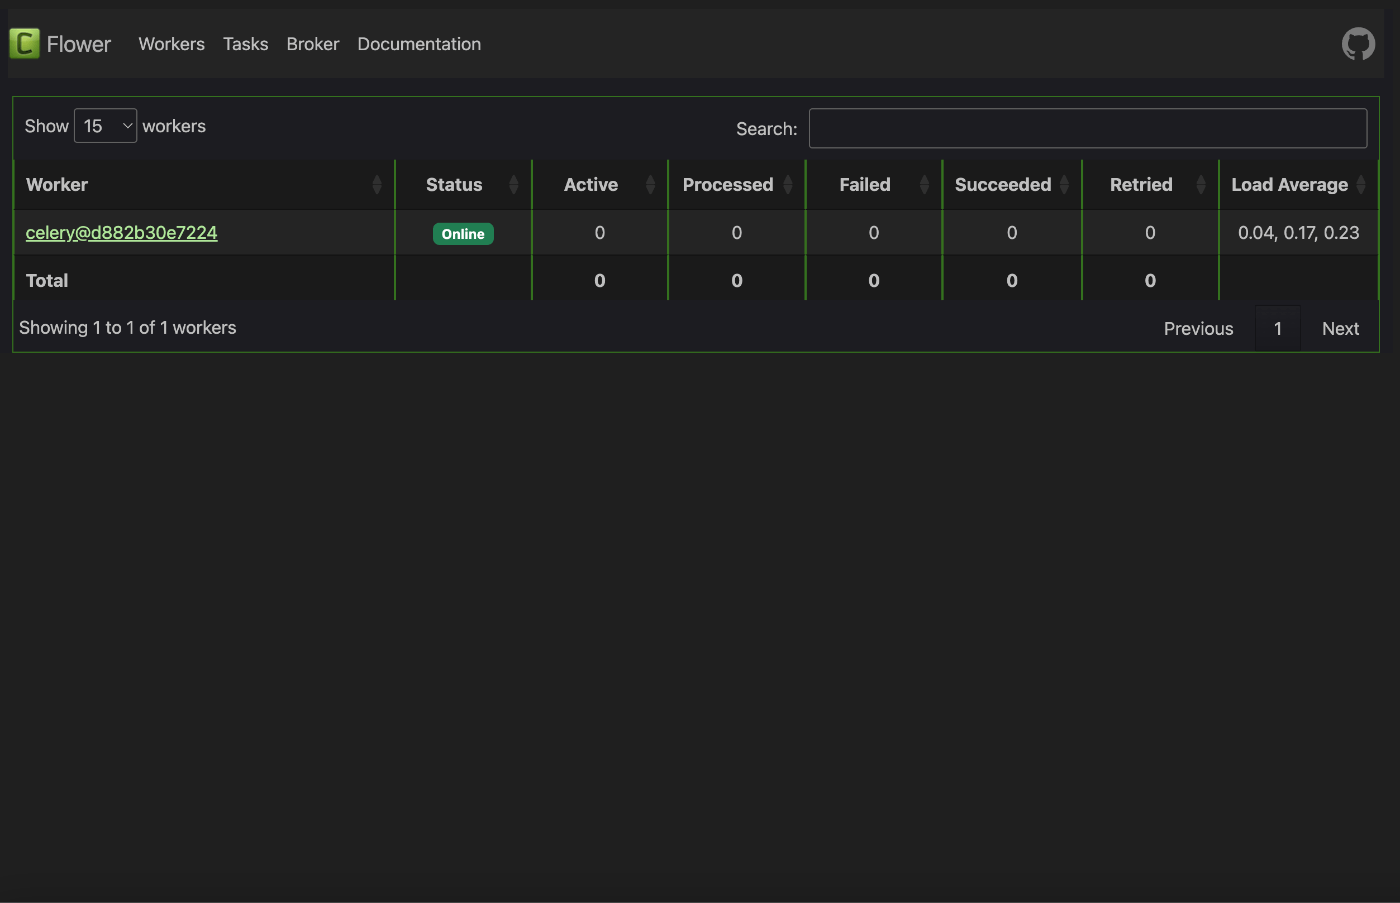Click the Succeeded column header text
This screenshot has height=903, width=1400.
tap(1003, 185)
